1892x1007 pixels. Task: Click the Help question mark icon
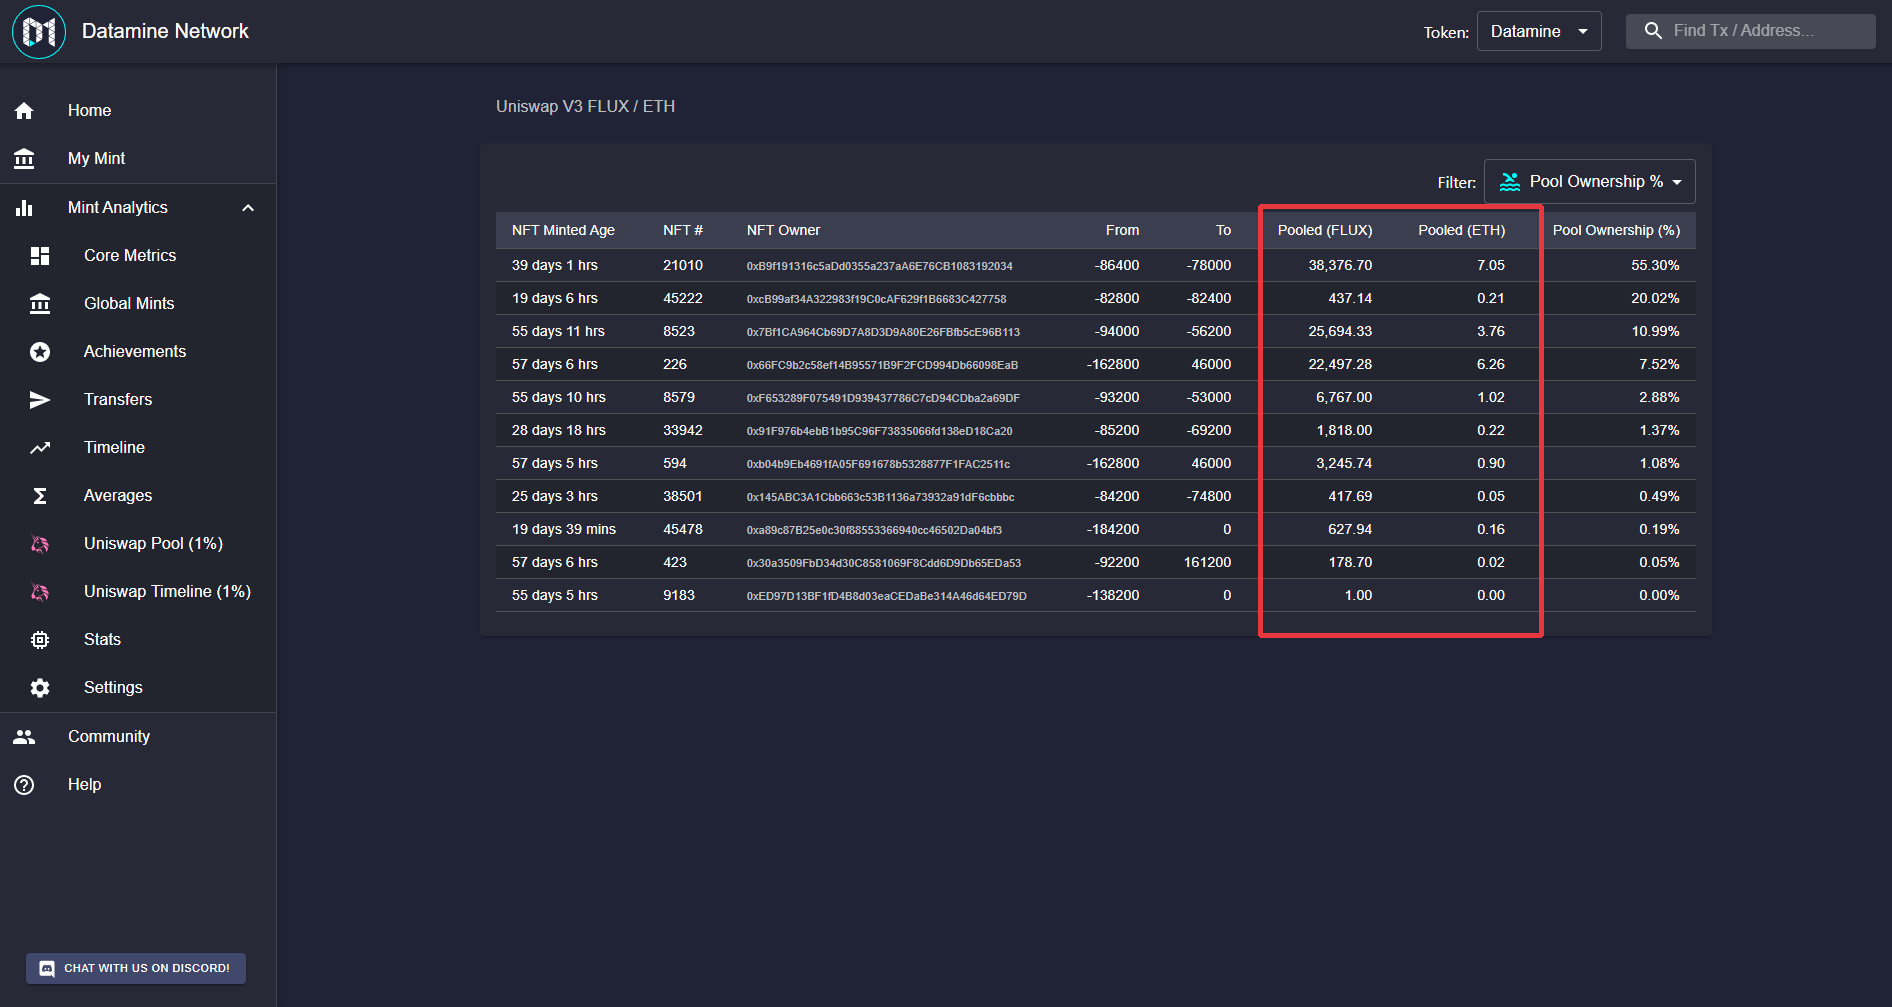coord(24,785)
